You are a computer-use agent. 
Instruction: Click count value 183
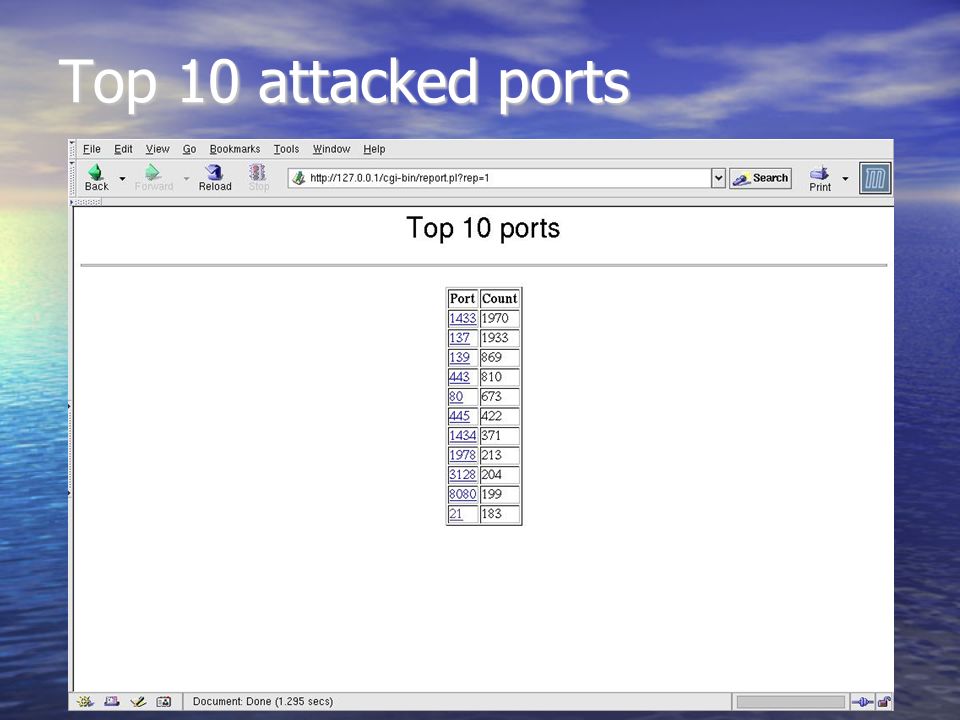pos(492,514)
